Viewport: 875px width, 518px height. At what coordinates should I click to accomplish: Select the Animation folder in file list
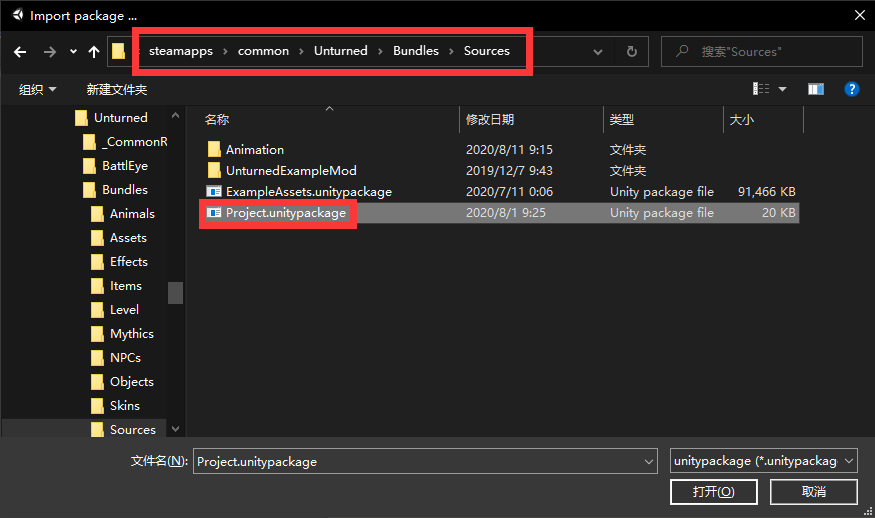tap(254, 150)
